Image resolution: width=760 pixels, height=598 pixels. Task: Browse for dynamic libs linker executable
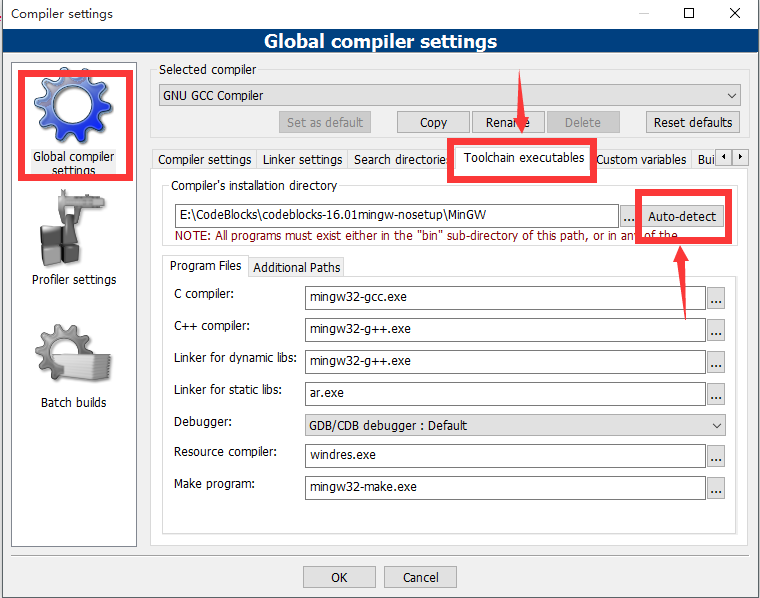715,362
